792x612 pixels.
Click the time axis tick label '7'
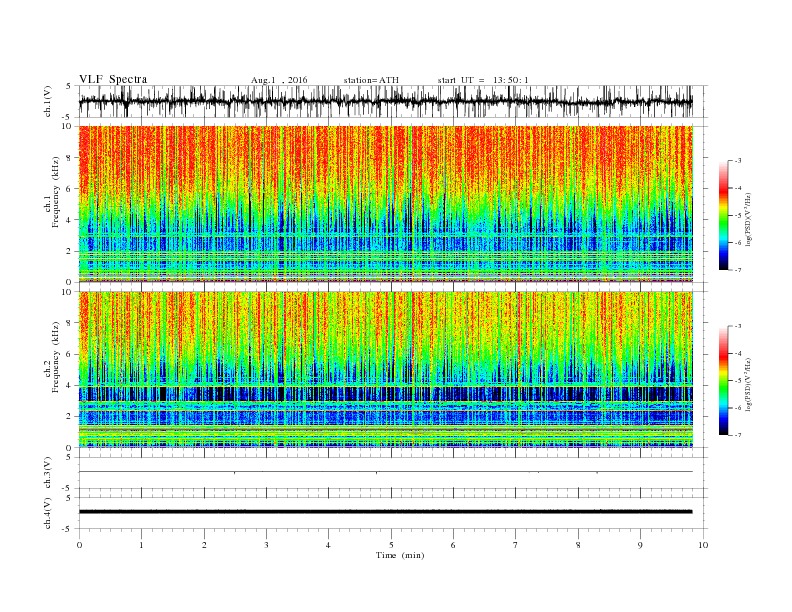pyautogui.click(x=516, y=545)
